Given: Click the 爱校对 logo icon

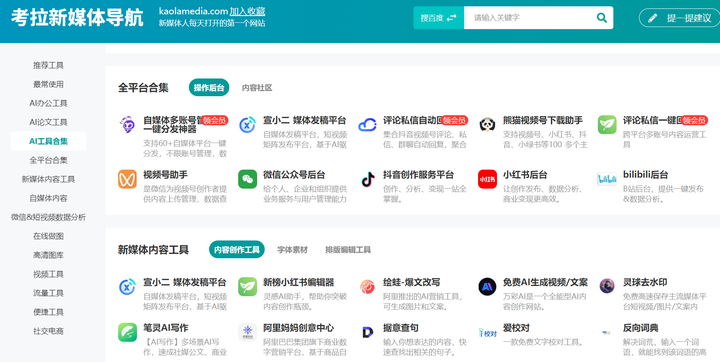Looking at the screenshot, I should 487,333.
